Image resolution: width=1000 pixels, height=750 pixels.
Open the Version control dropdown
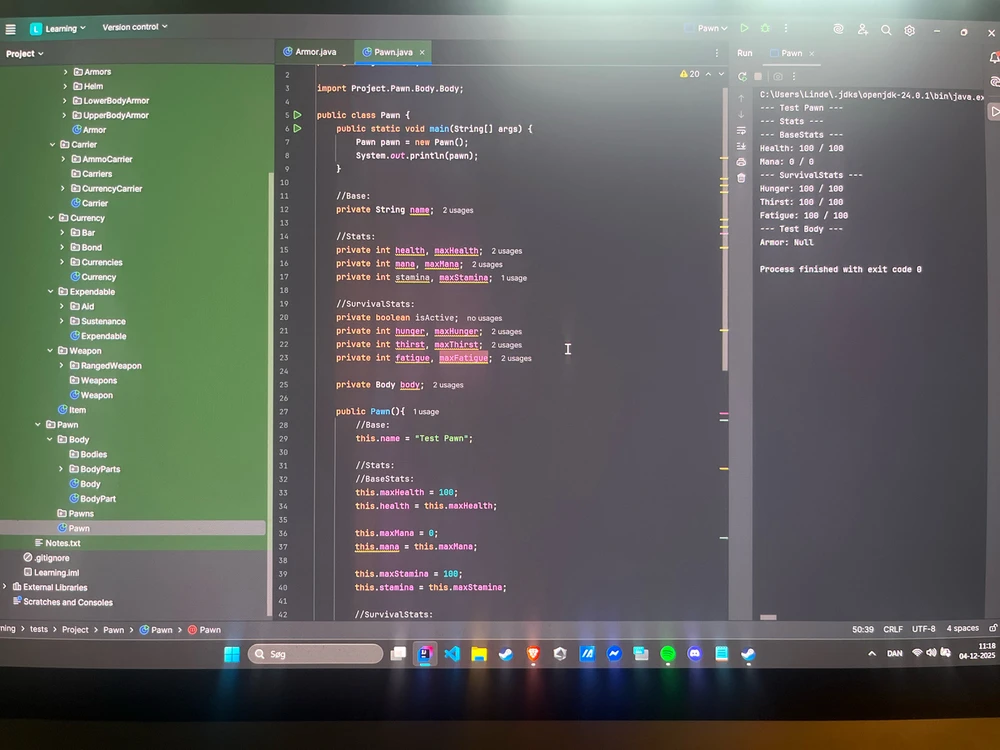tap(135, 27)
